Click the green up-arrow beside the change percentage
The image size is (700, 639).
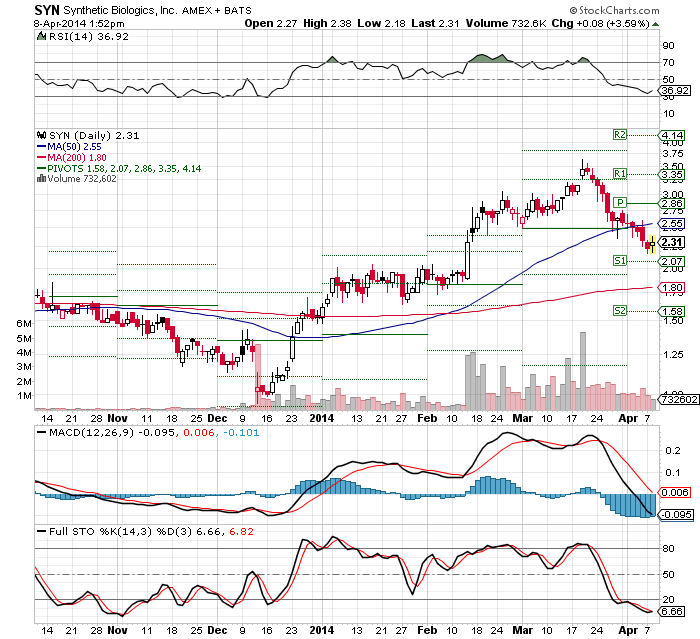tap(655, 24)
